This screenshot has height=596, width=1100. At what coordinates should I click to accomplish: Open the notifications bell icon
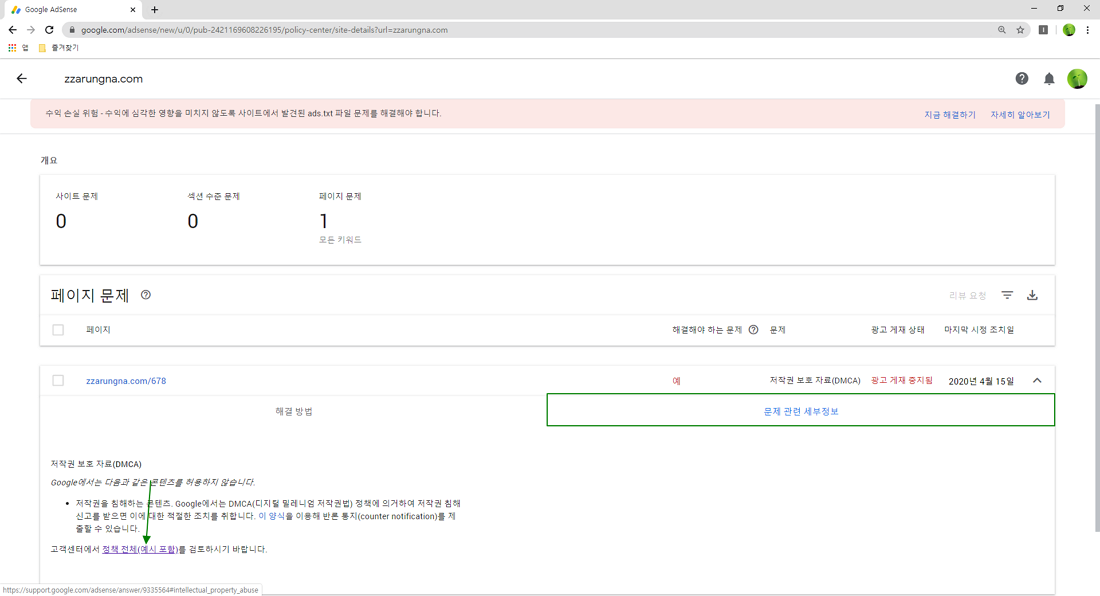pos(1049,79)
